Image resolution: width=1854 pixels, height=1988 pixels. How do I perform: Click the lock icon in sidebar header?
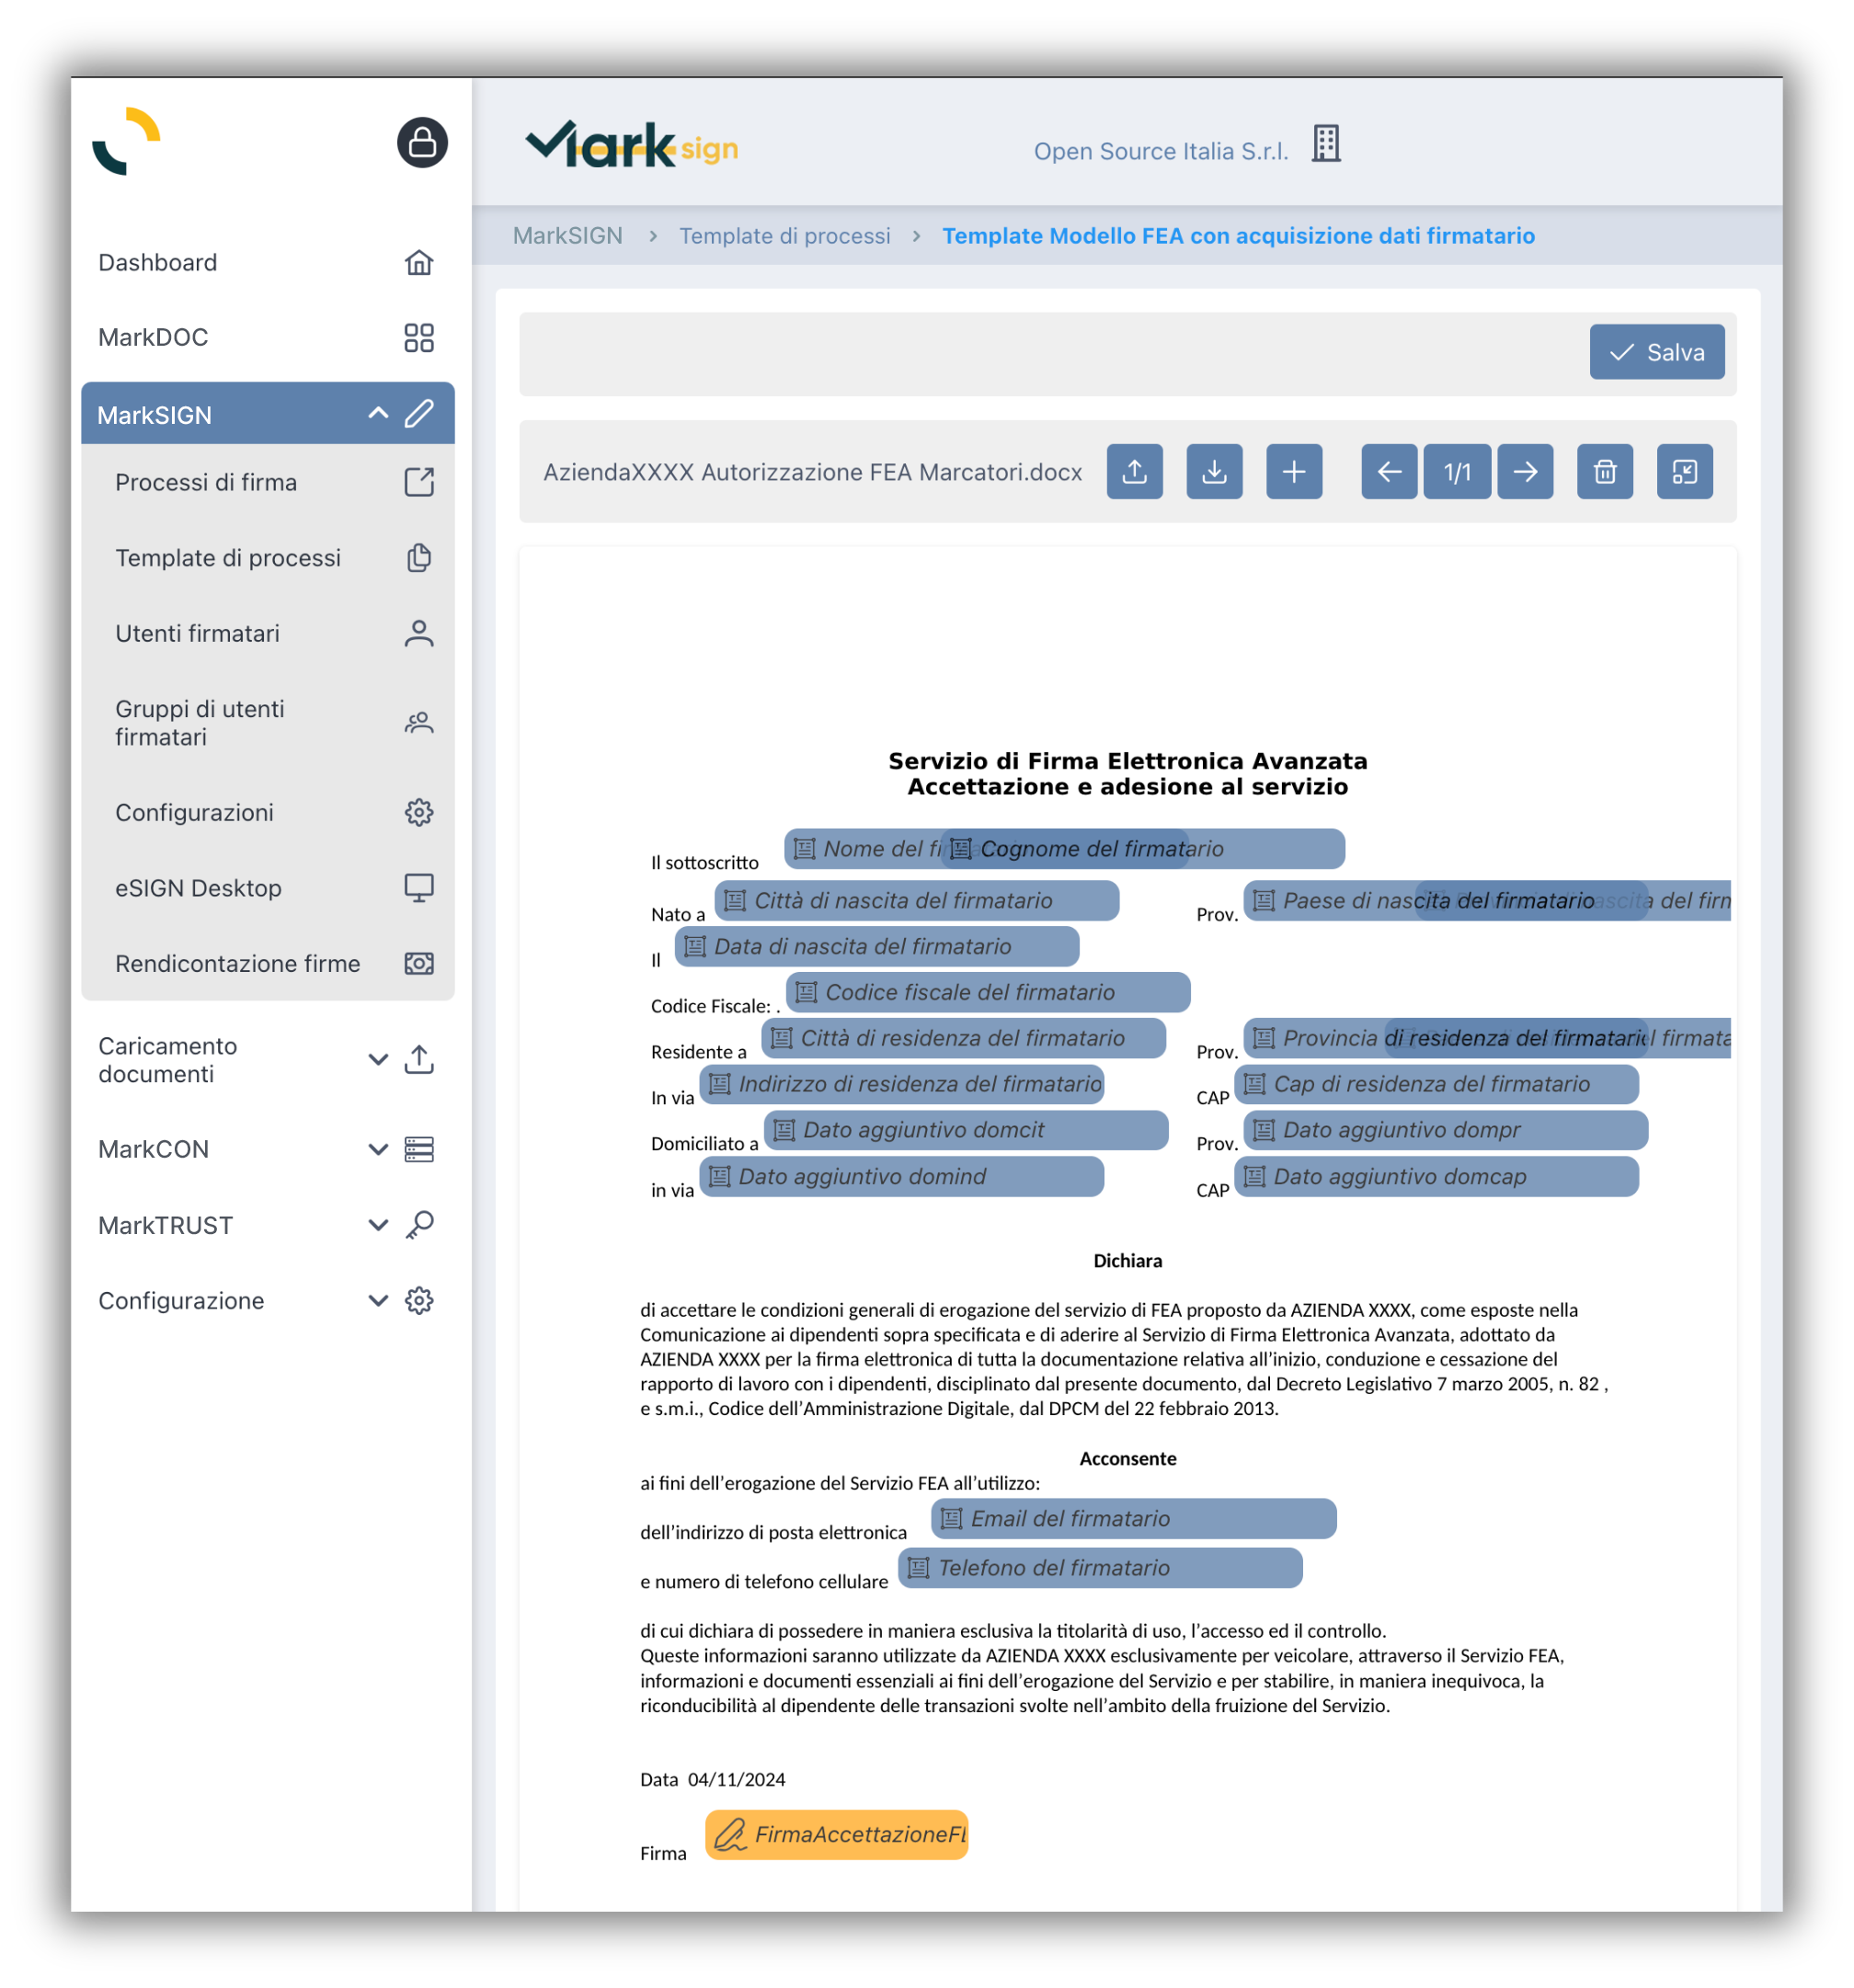pos(422,143)
